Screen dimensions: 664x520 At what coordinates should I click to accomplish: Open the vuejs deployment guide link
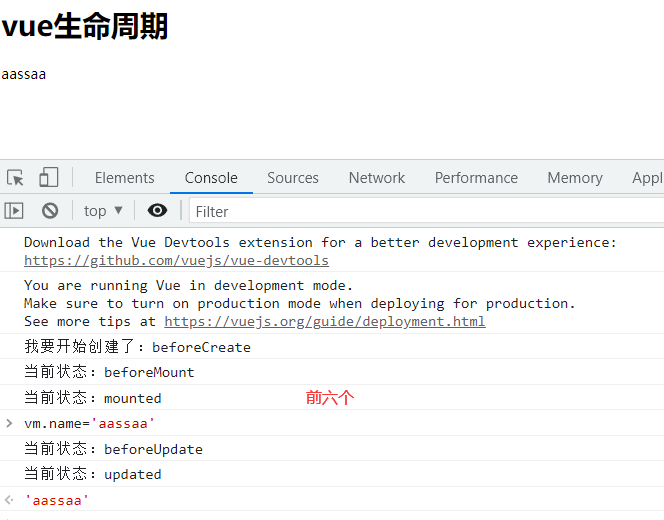pos(324,321)
